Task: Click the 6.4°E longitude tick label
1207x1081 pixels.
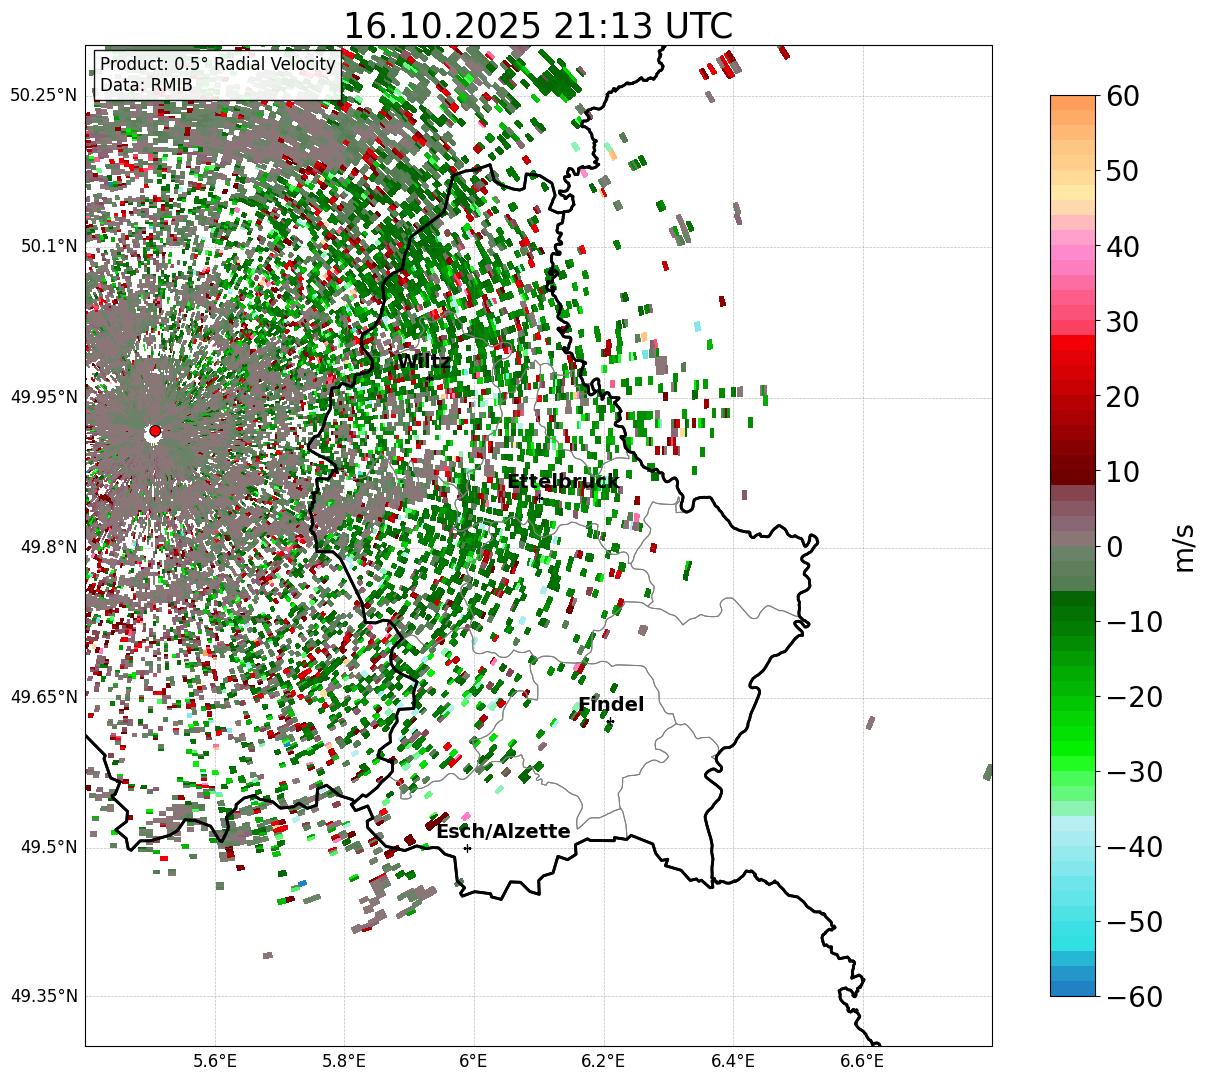Action: 733,1061
